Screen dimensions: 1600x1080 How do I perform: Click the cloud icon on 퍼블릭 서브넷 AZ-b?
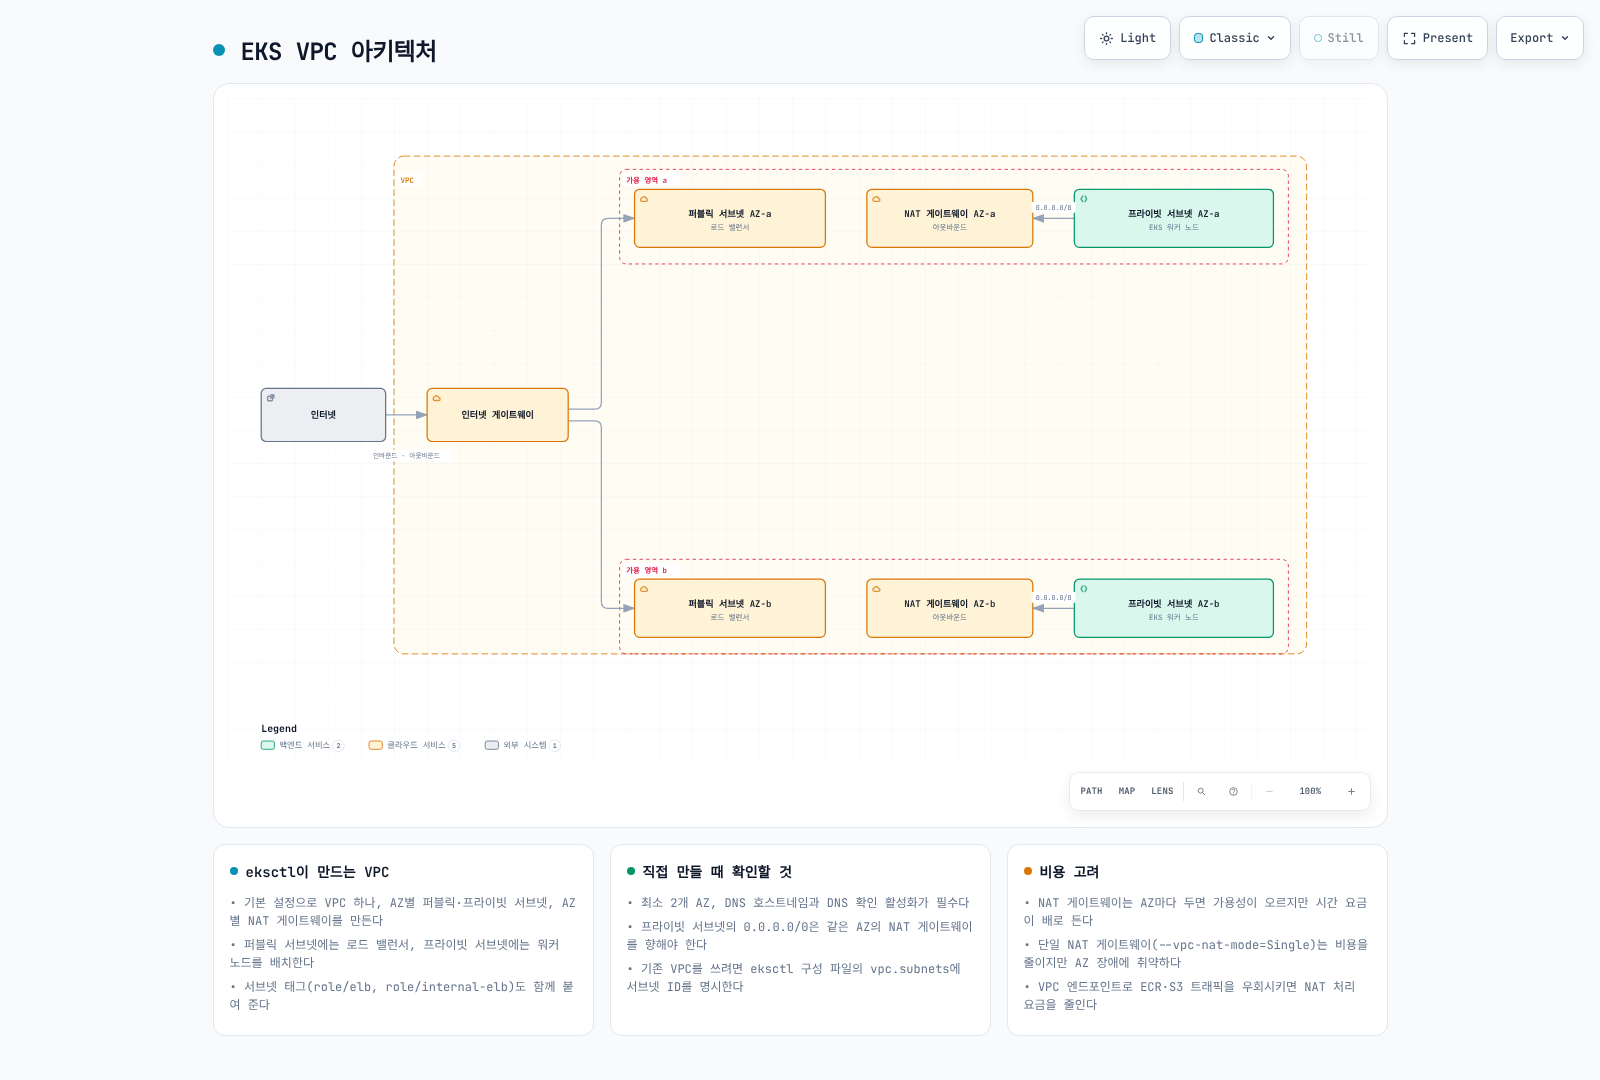tap(644, 589)
